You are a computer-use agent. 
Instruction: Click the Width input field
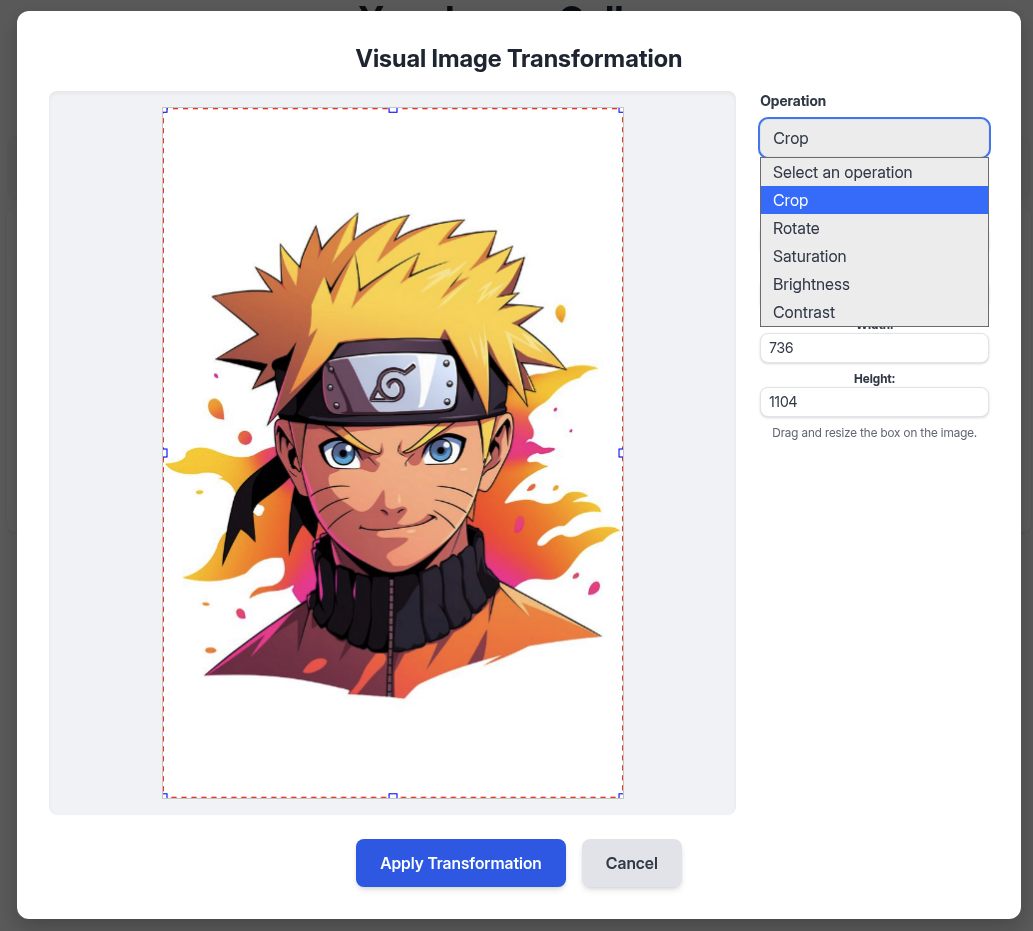tap(874, 348)
